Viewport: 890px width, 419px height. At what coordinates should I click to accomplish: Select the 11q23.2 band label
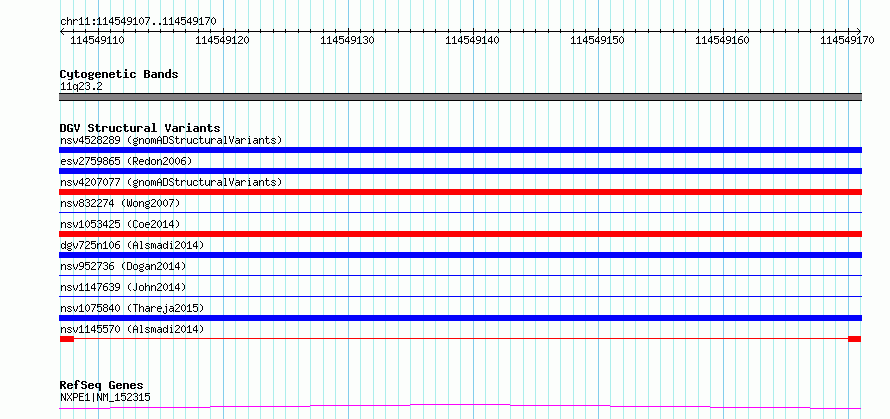pyautogui.click(x=81, y=86)
